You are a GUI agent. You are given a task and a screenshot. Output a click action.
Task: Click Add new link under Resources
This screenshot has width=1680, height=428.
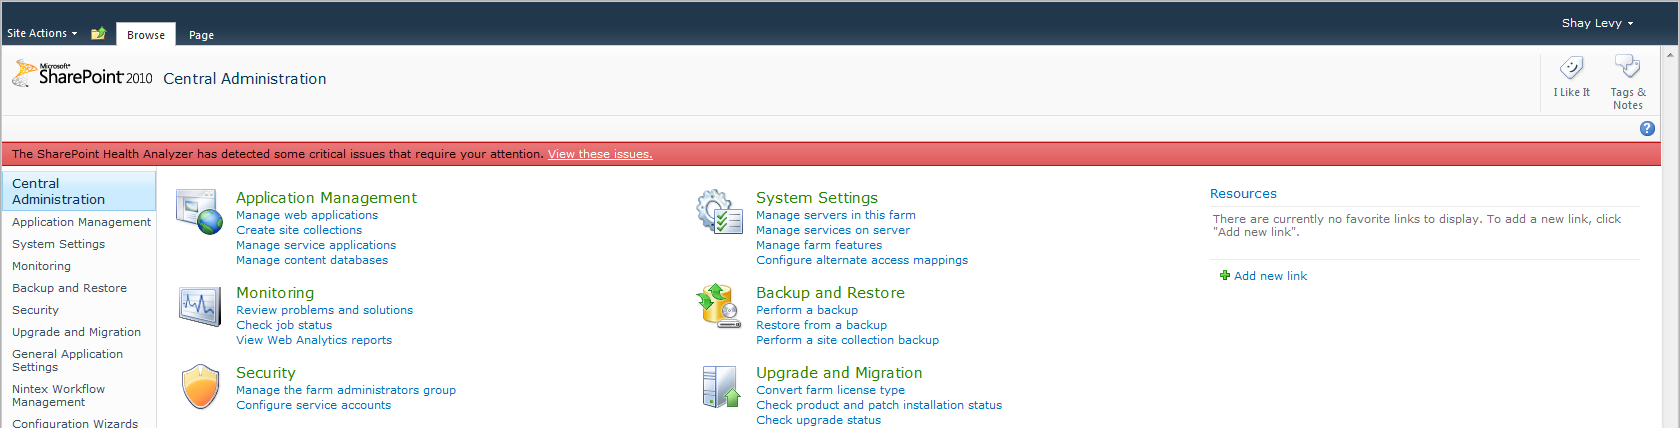pyautogui.click(x=1269, y=276)
